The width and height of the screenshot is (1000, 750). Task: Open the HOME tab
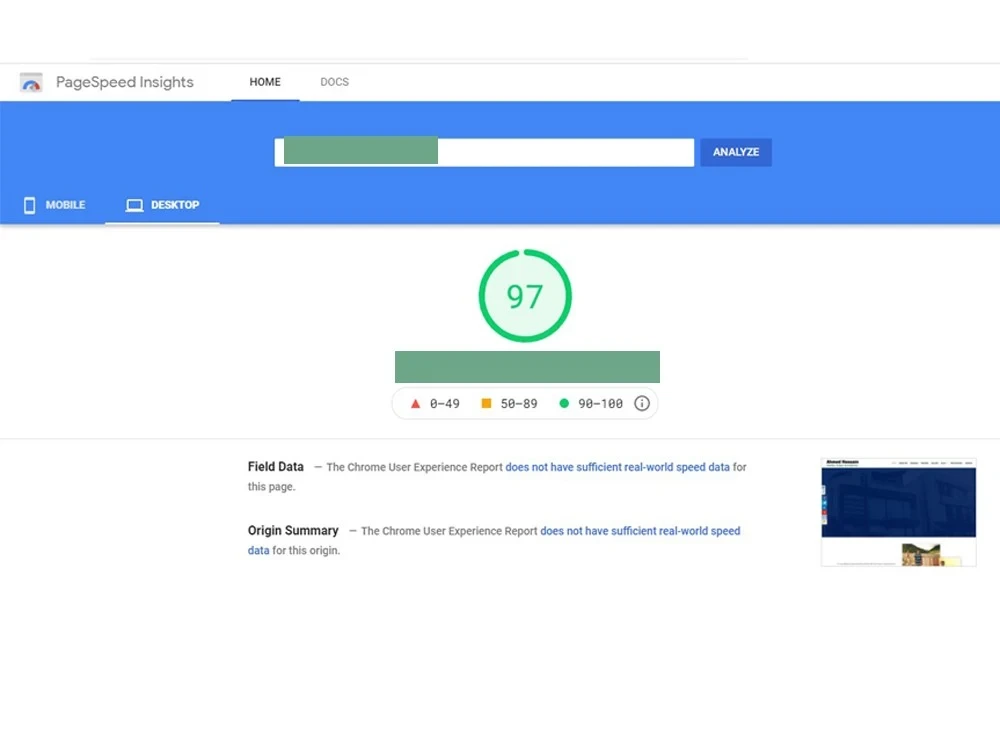(x=265, y=82)
